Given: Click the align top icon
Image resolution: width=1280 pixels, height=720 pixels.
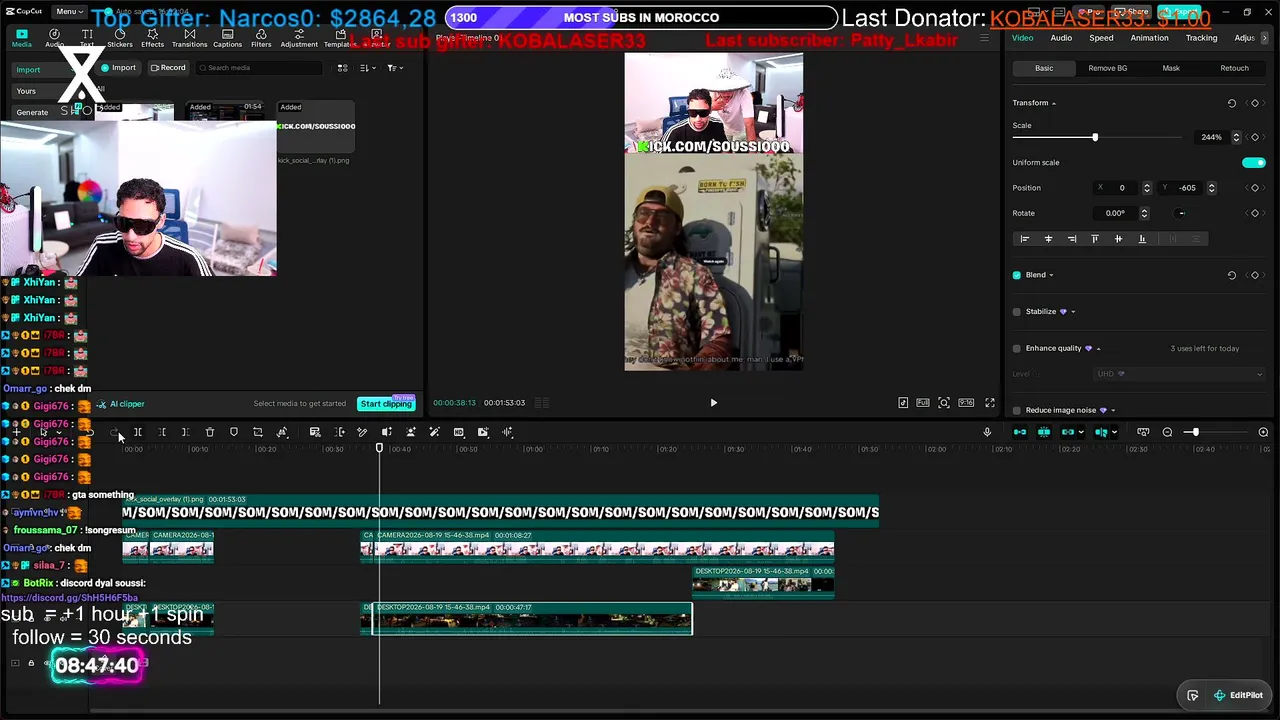Looking at the screenshot, I should click(1095, 239).
